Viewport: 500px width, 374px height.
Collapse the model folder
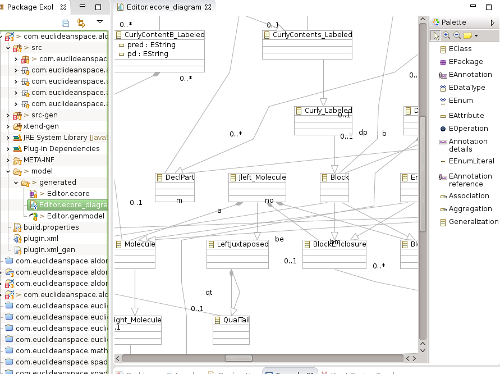8,171
